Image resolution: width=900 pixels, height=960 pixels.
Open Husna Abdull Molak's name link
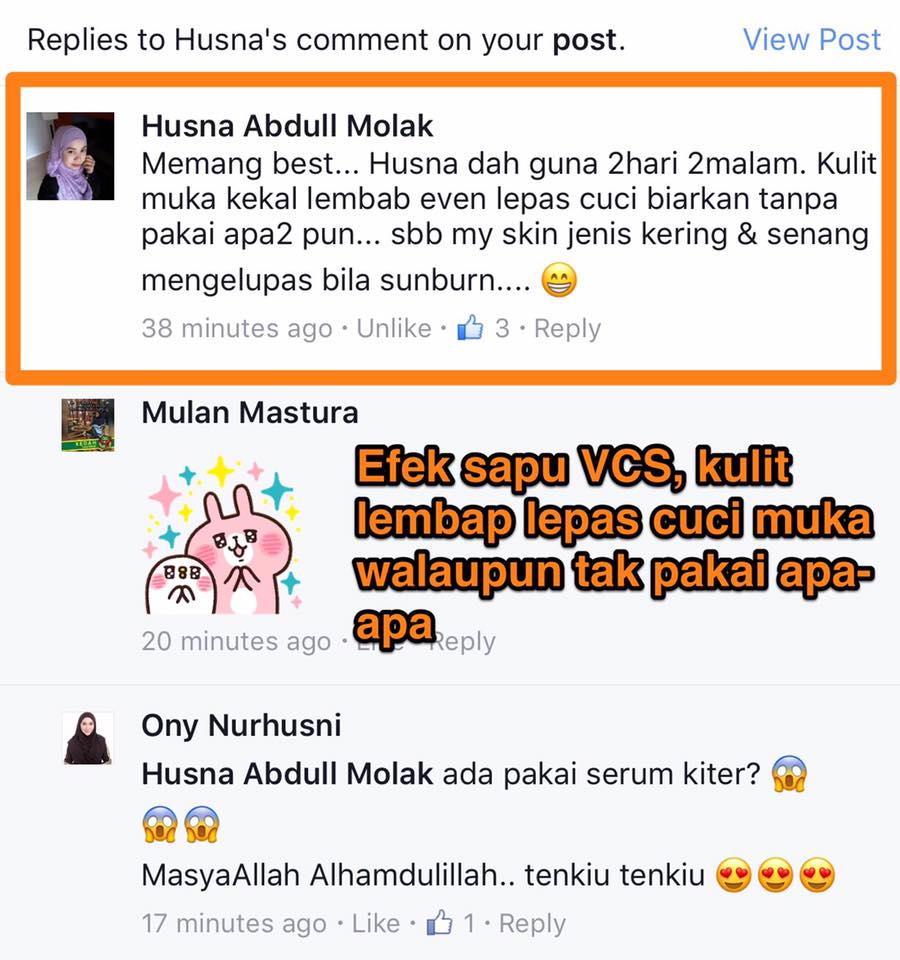point(287,126)
